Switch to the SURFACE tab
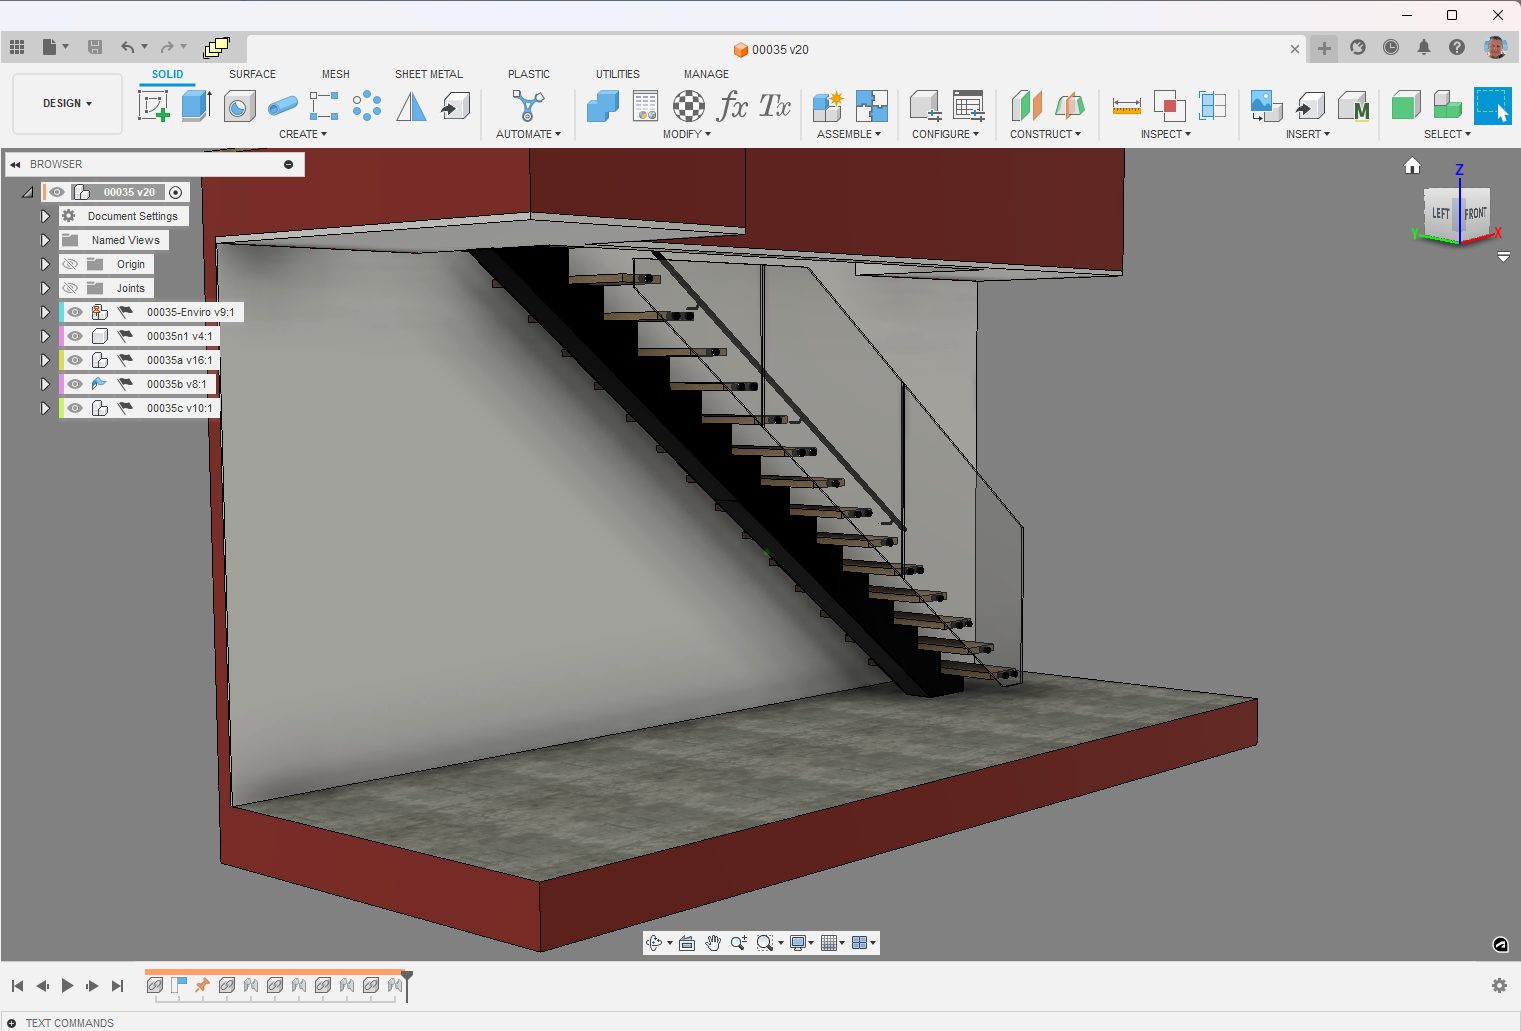1521x1031 pixels. (x=252, y=74)
